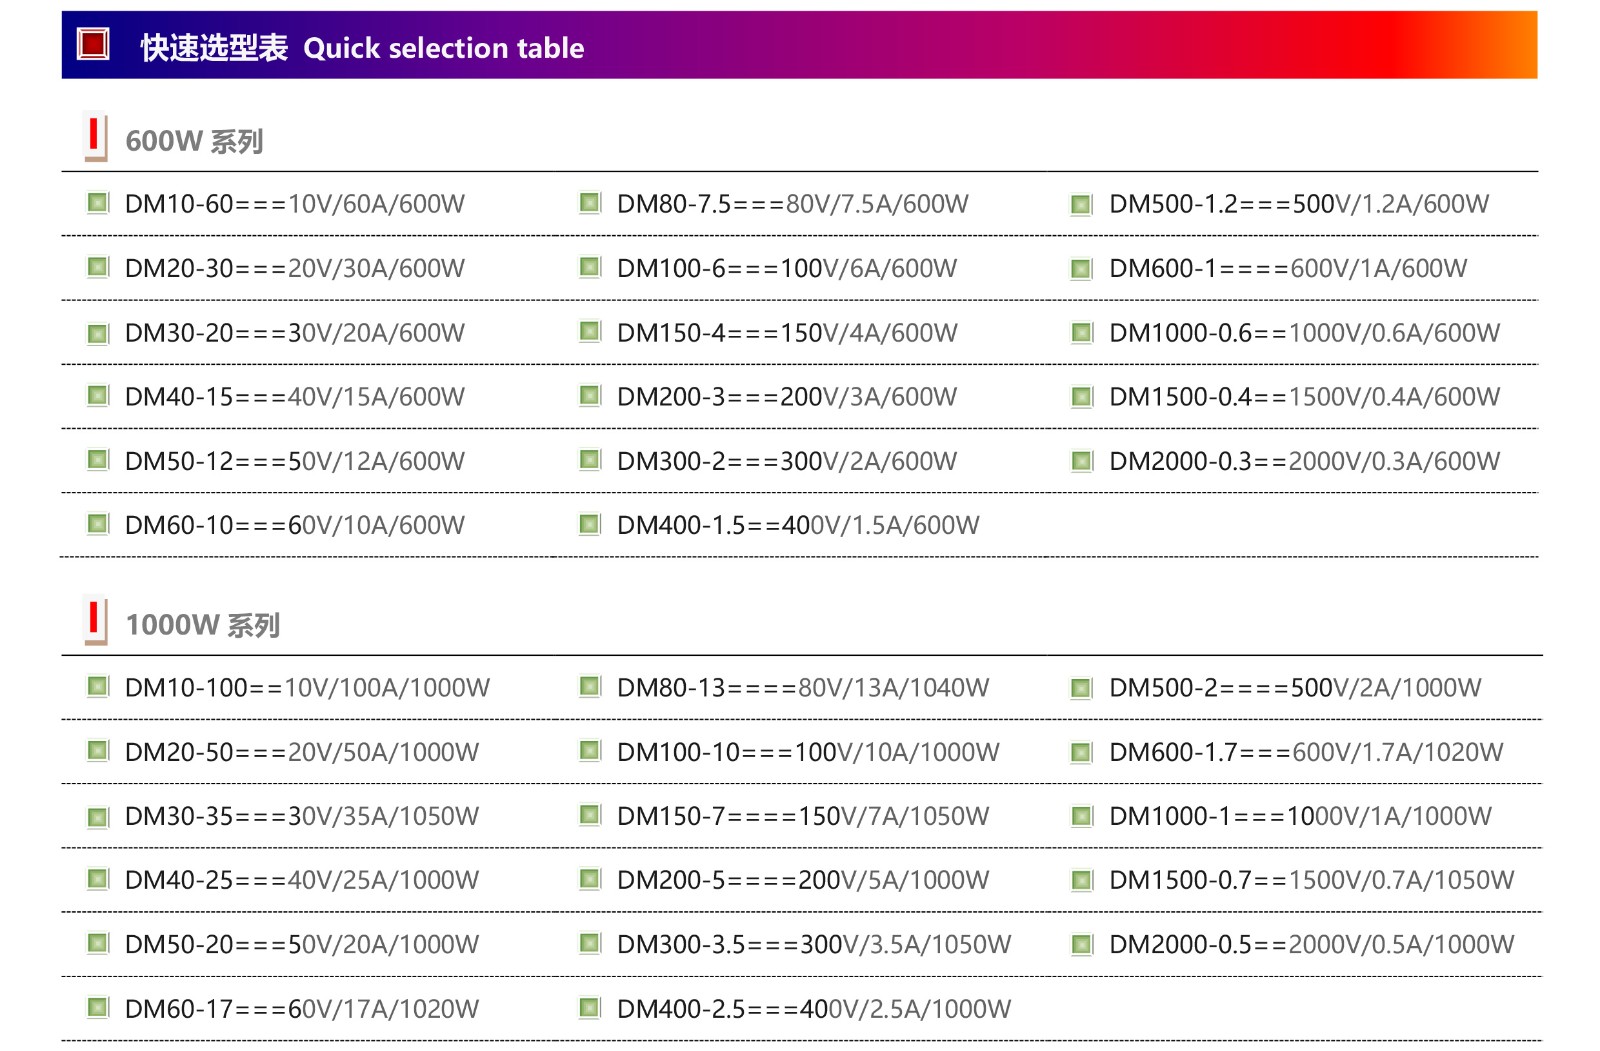Open the DM10-100 10V/100A/1000W entry
Viewport: 1600px width, 1051px height.
coord(307,688)
